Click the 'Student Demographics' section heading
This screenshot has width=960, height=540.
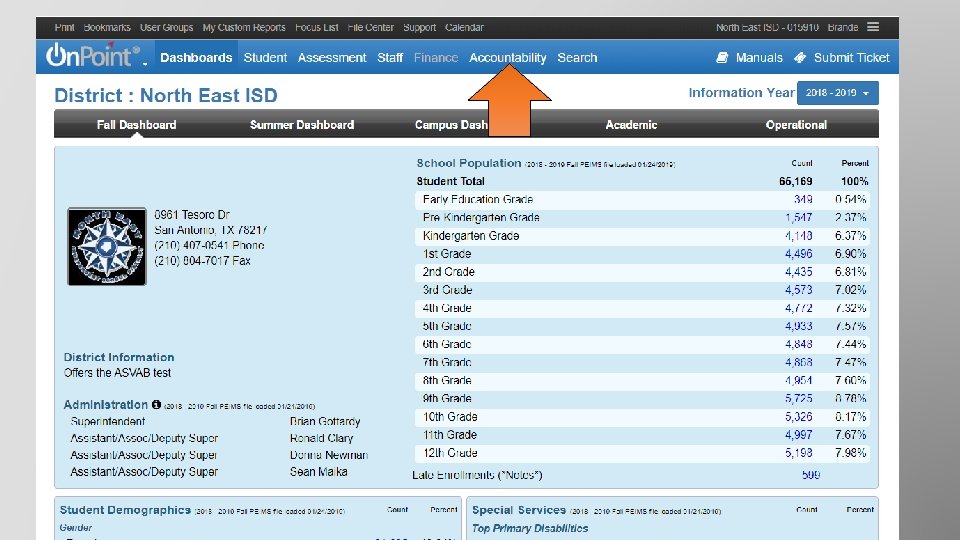click(x=126, y=510)
